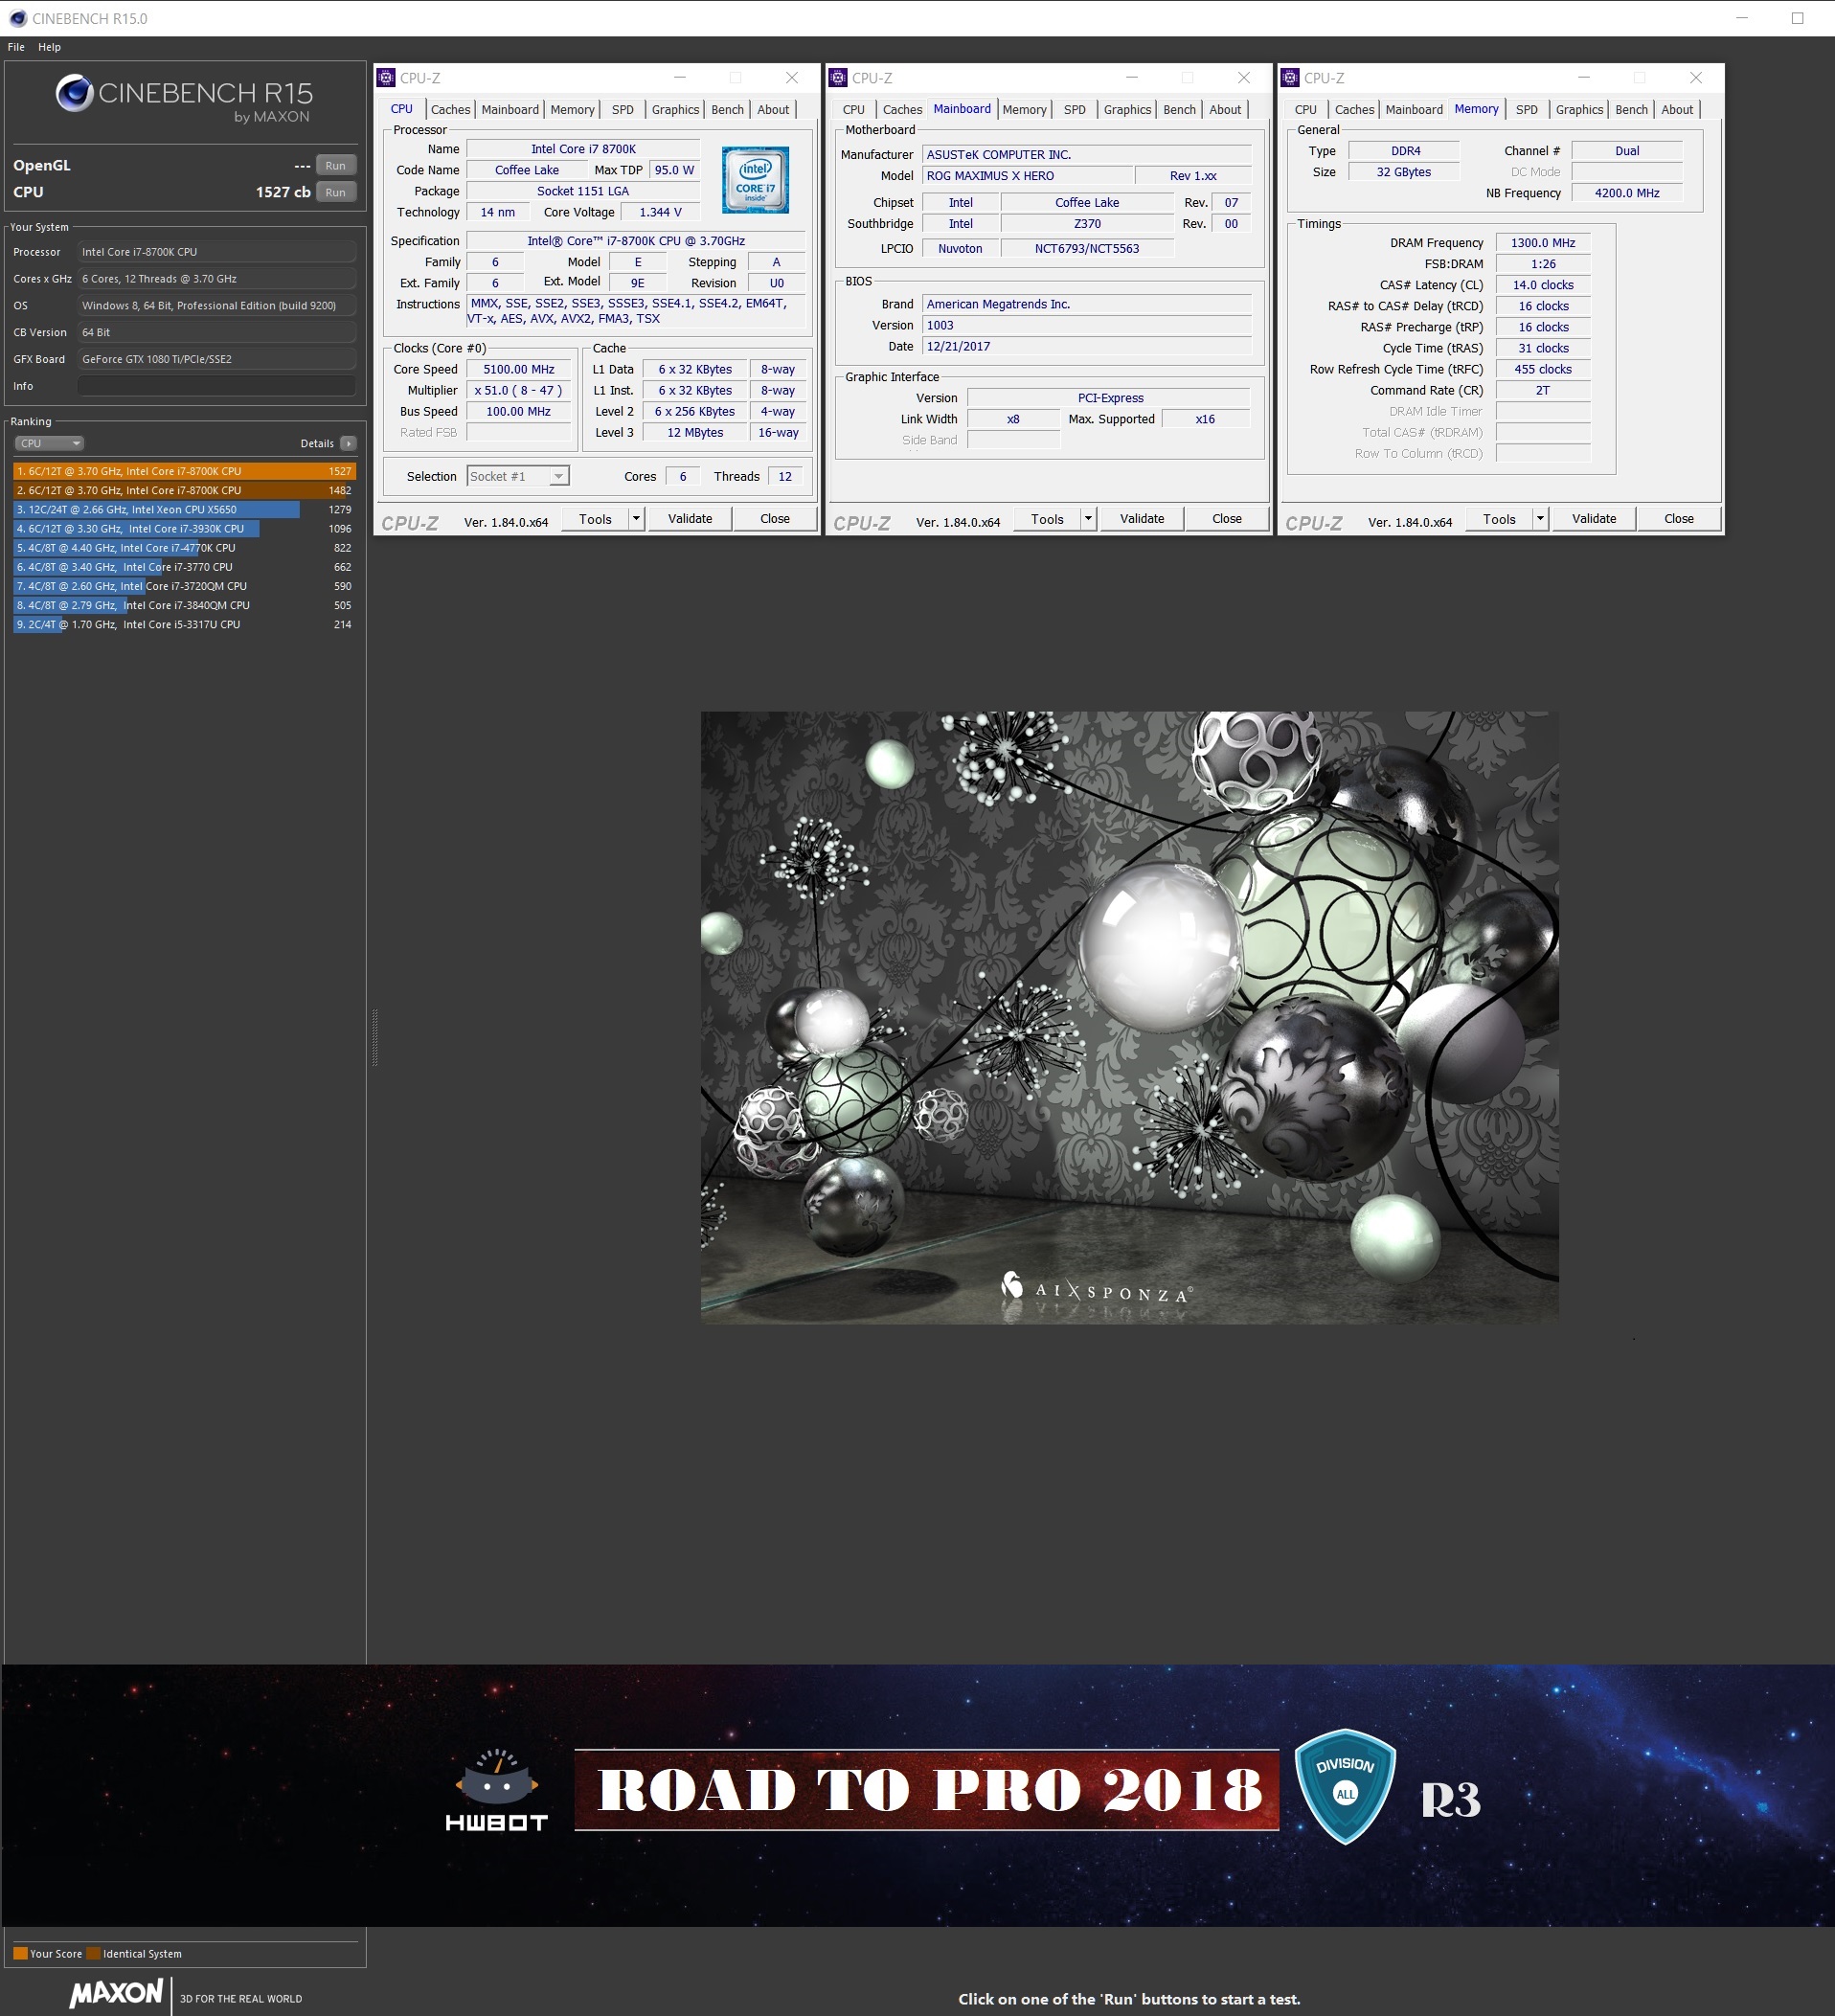The height and width of the screenshot is (2016, 1835).
Task: Click Close button in the Memory window
Action: [x=1679, y=519]
